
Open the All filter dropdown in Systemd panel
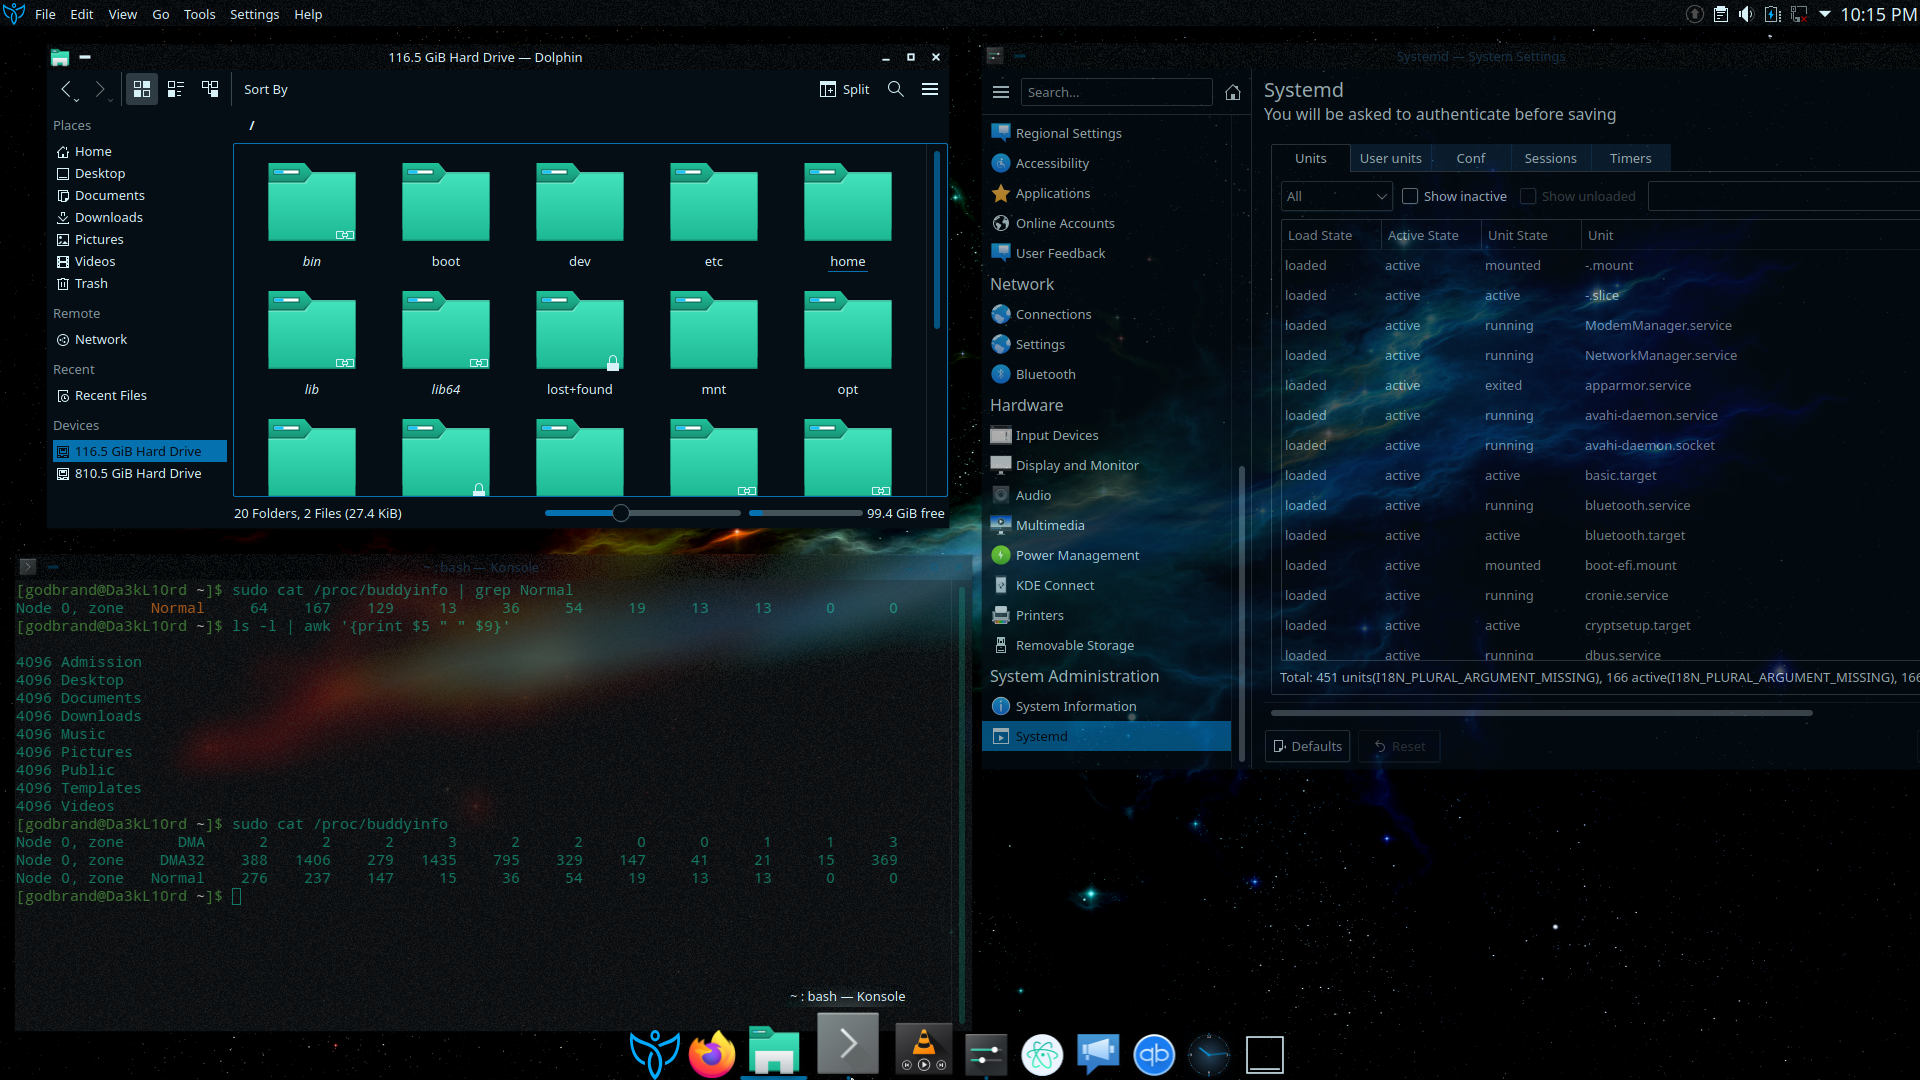(1336, 196)
